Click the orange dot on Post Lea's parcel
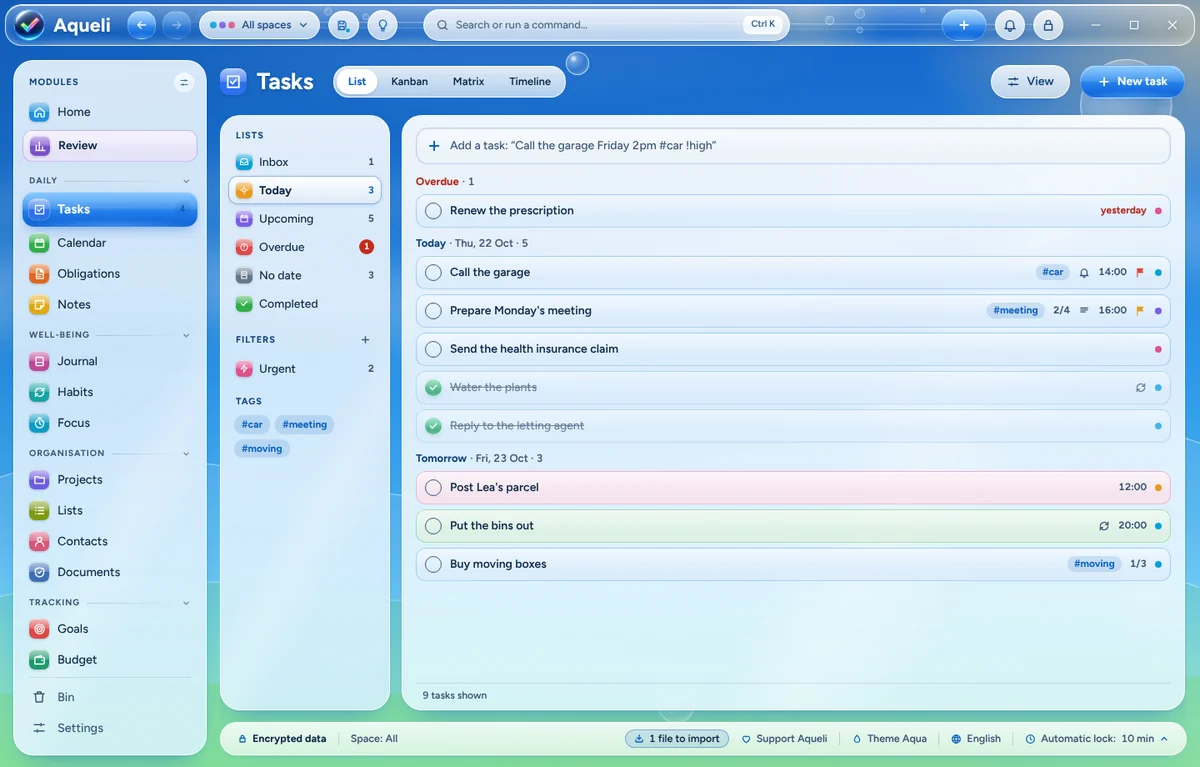 (x=1158, y=488)
